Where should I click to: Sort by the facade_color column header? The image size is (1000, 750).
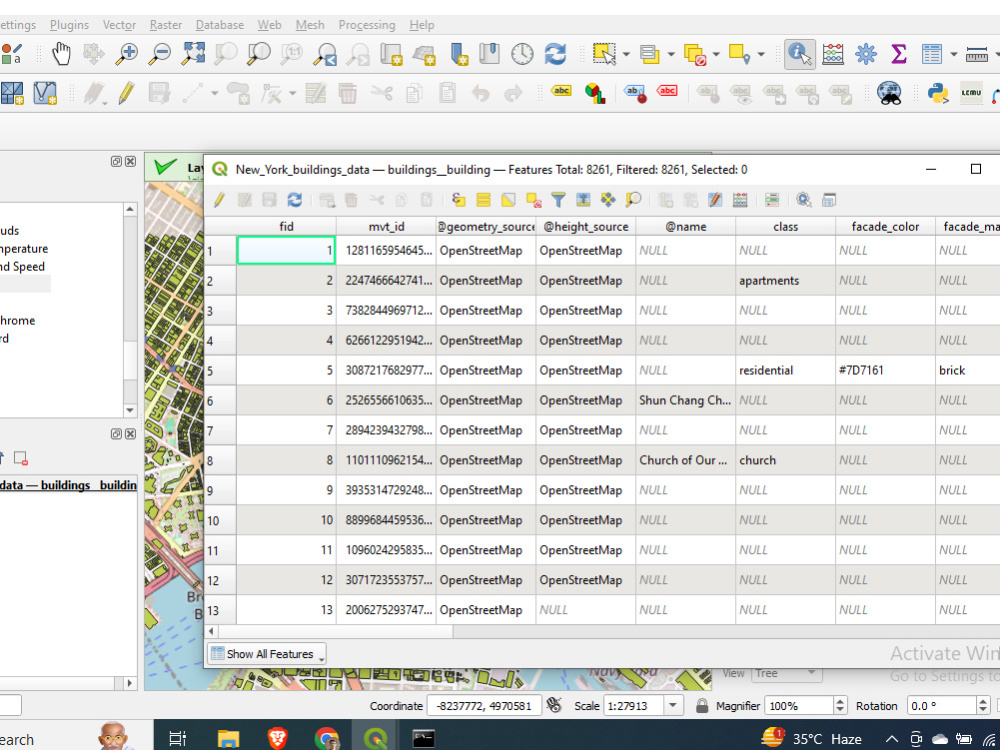coord(885,226)
